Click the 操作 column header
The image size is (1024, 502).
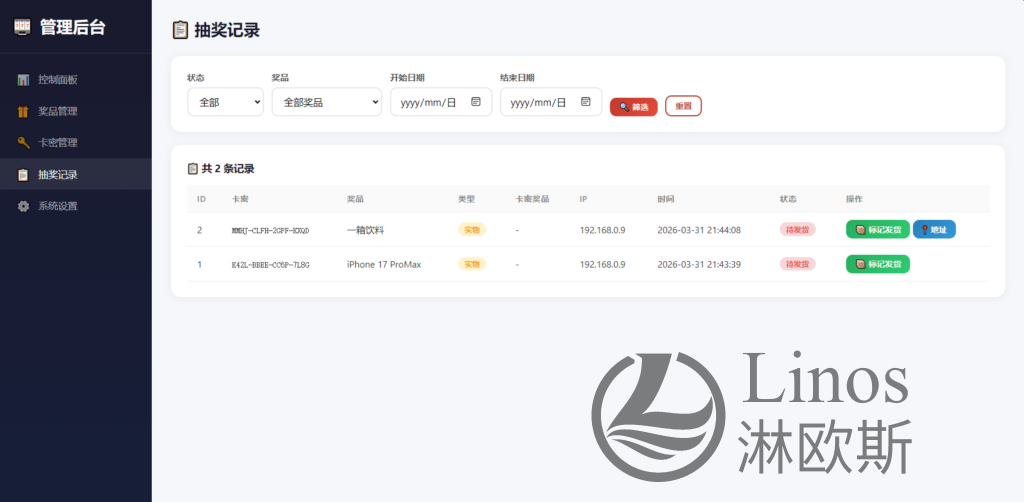(x=854, y=198)
